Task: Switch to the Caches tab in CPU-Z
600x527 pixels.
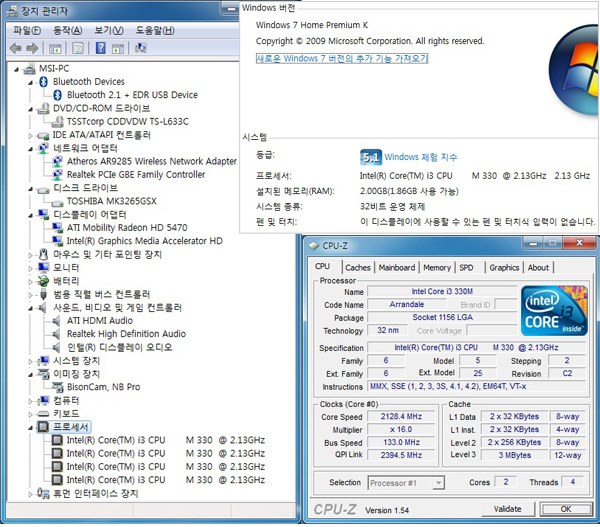Action: pyautogui.click(x=358, y=268)
